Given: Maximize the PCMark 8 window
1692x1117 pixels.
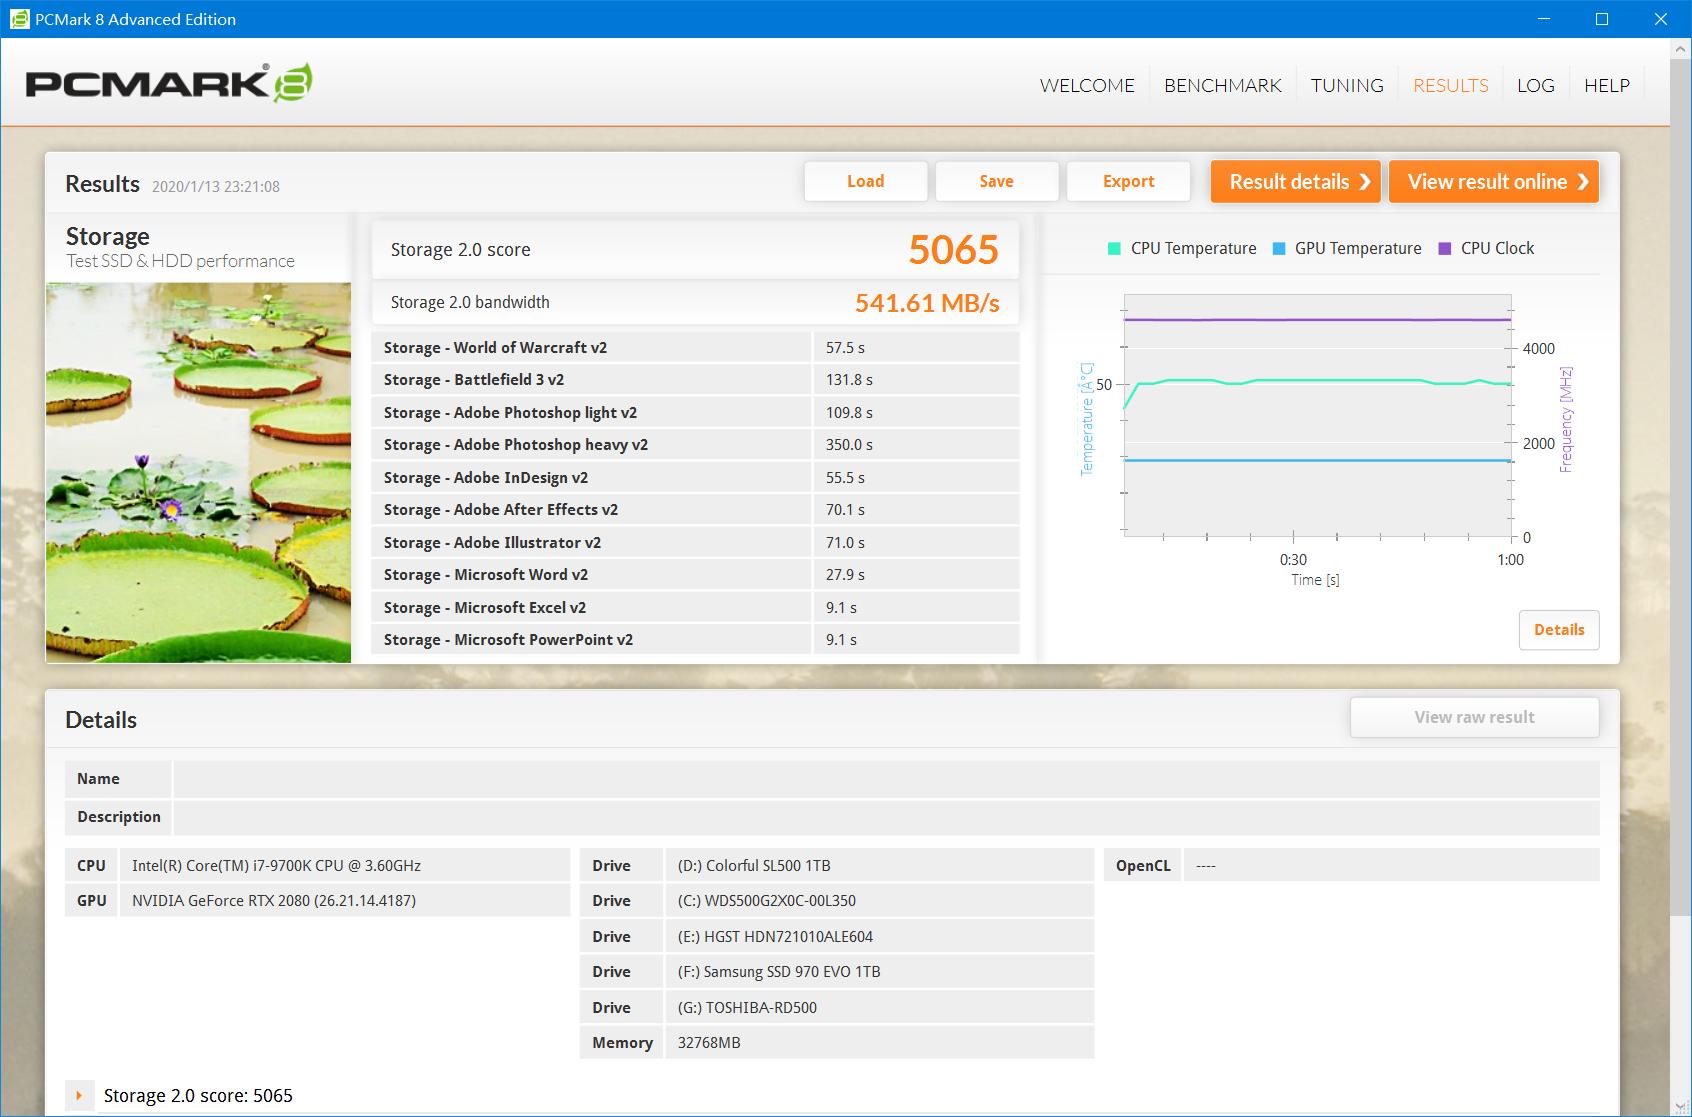Looking at the screenshot, I should click(1601, 19).
